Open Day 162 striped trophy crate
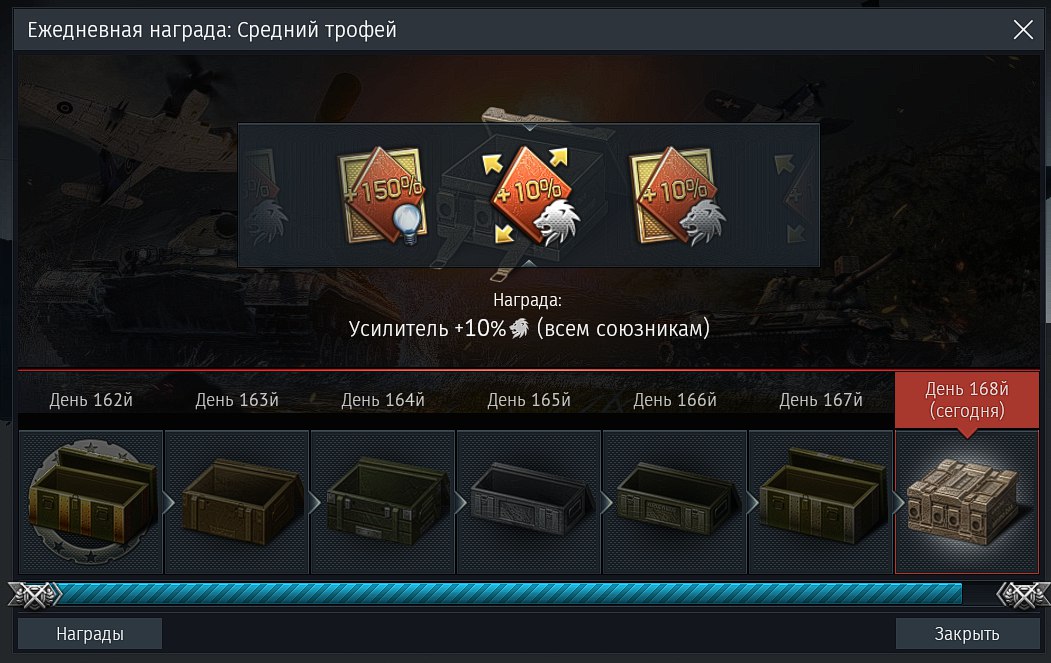This screenshot has width=1051, height=663. tap(90, 502)
